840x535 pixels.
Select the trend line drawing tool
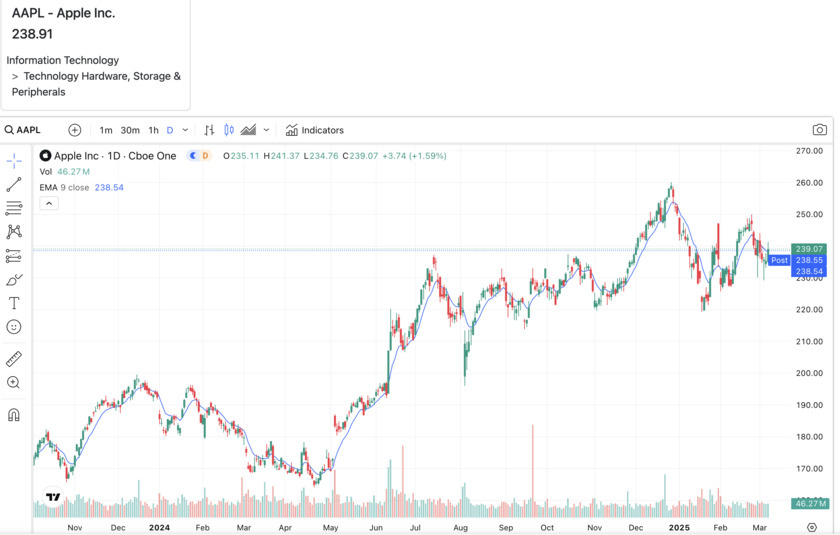(x=14, y=185)
